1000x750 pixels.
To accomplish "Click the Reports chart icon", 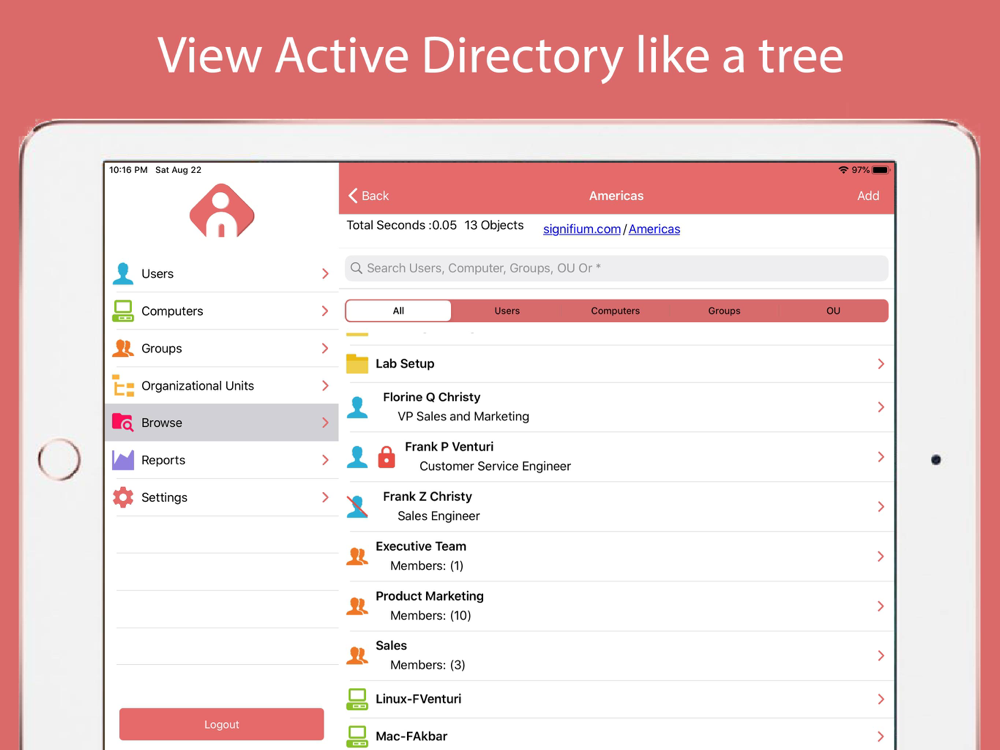I will [x=123, y=460].
